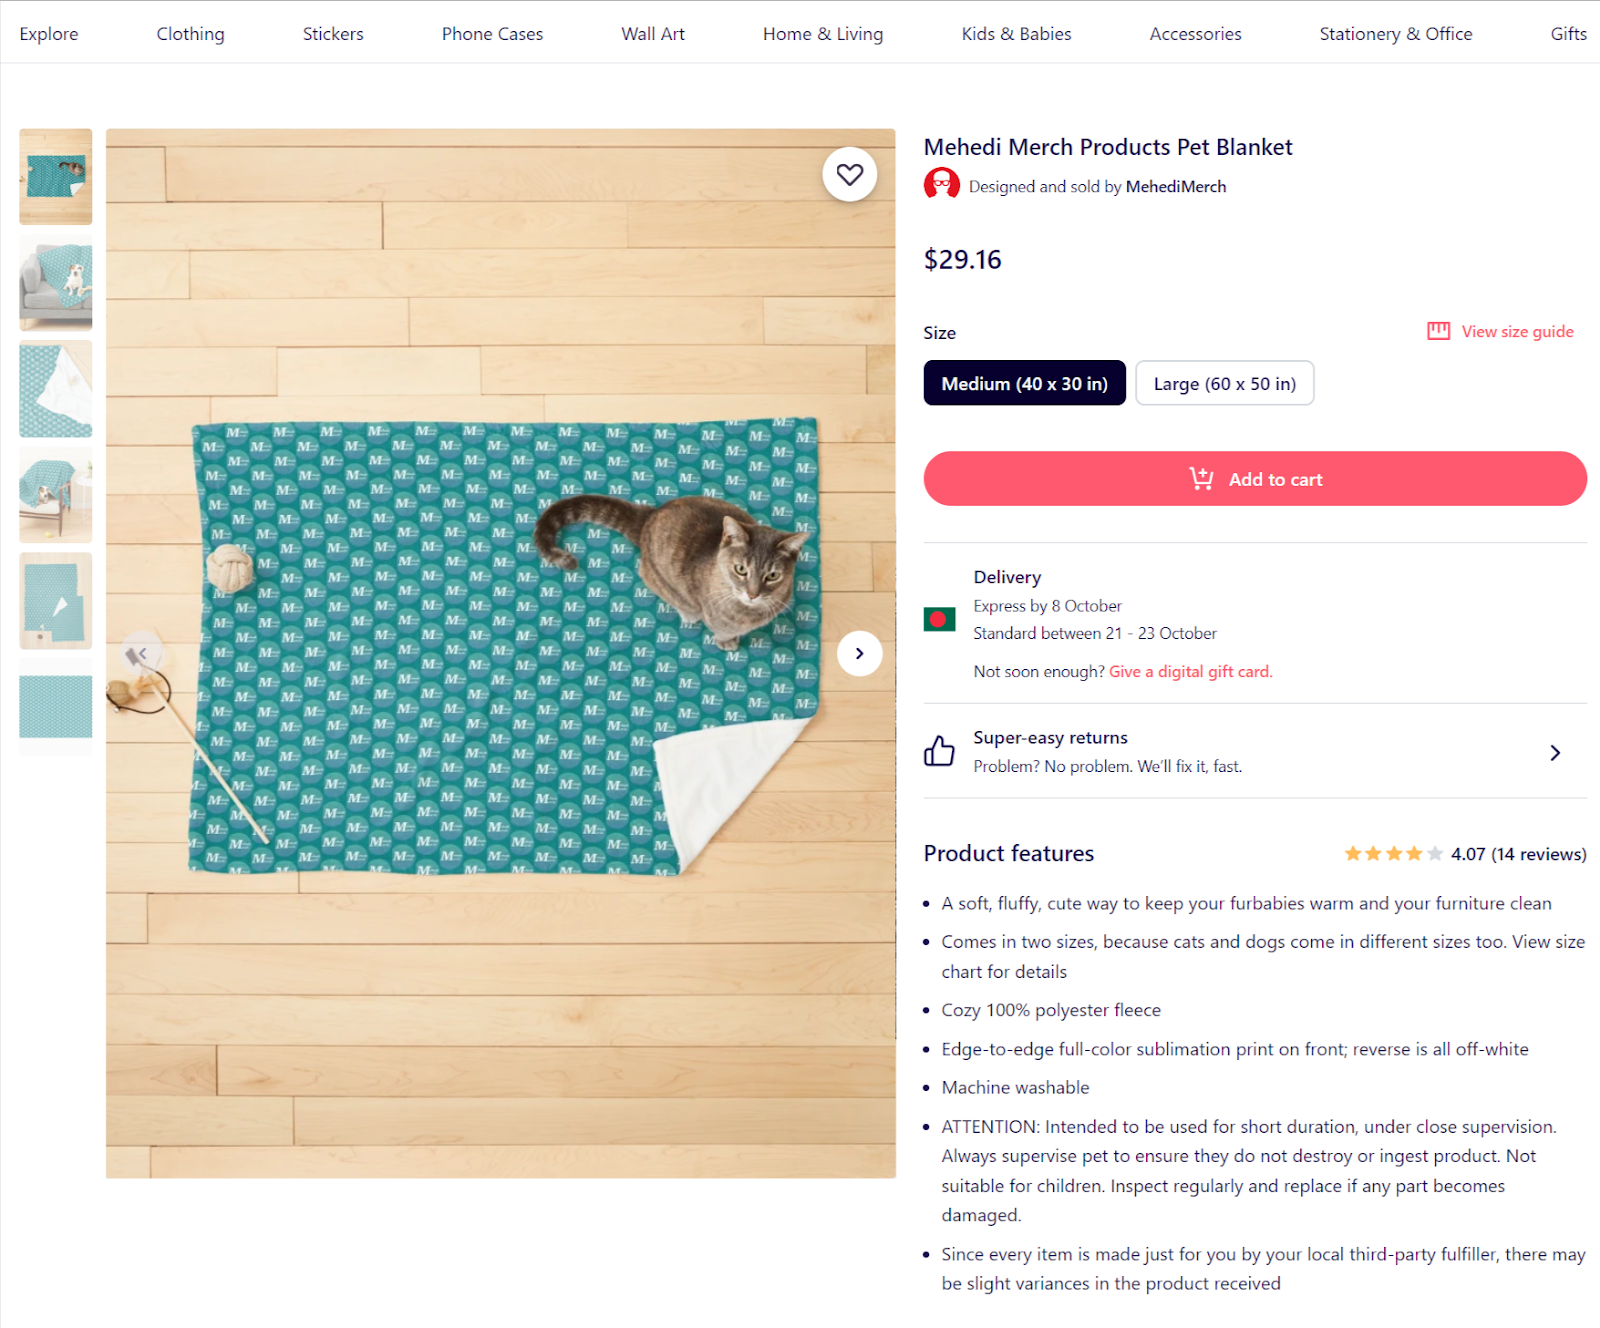Image resolution: width=1600 pixels, height=1328 pixels.
Task: Add the pet blanket to cart
Action: point(1255,478)
